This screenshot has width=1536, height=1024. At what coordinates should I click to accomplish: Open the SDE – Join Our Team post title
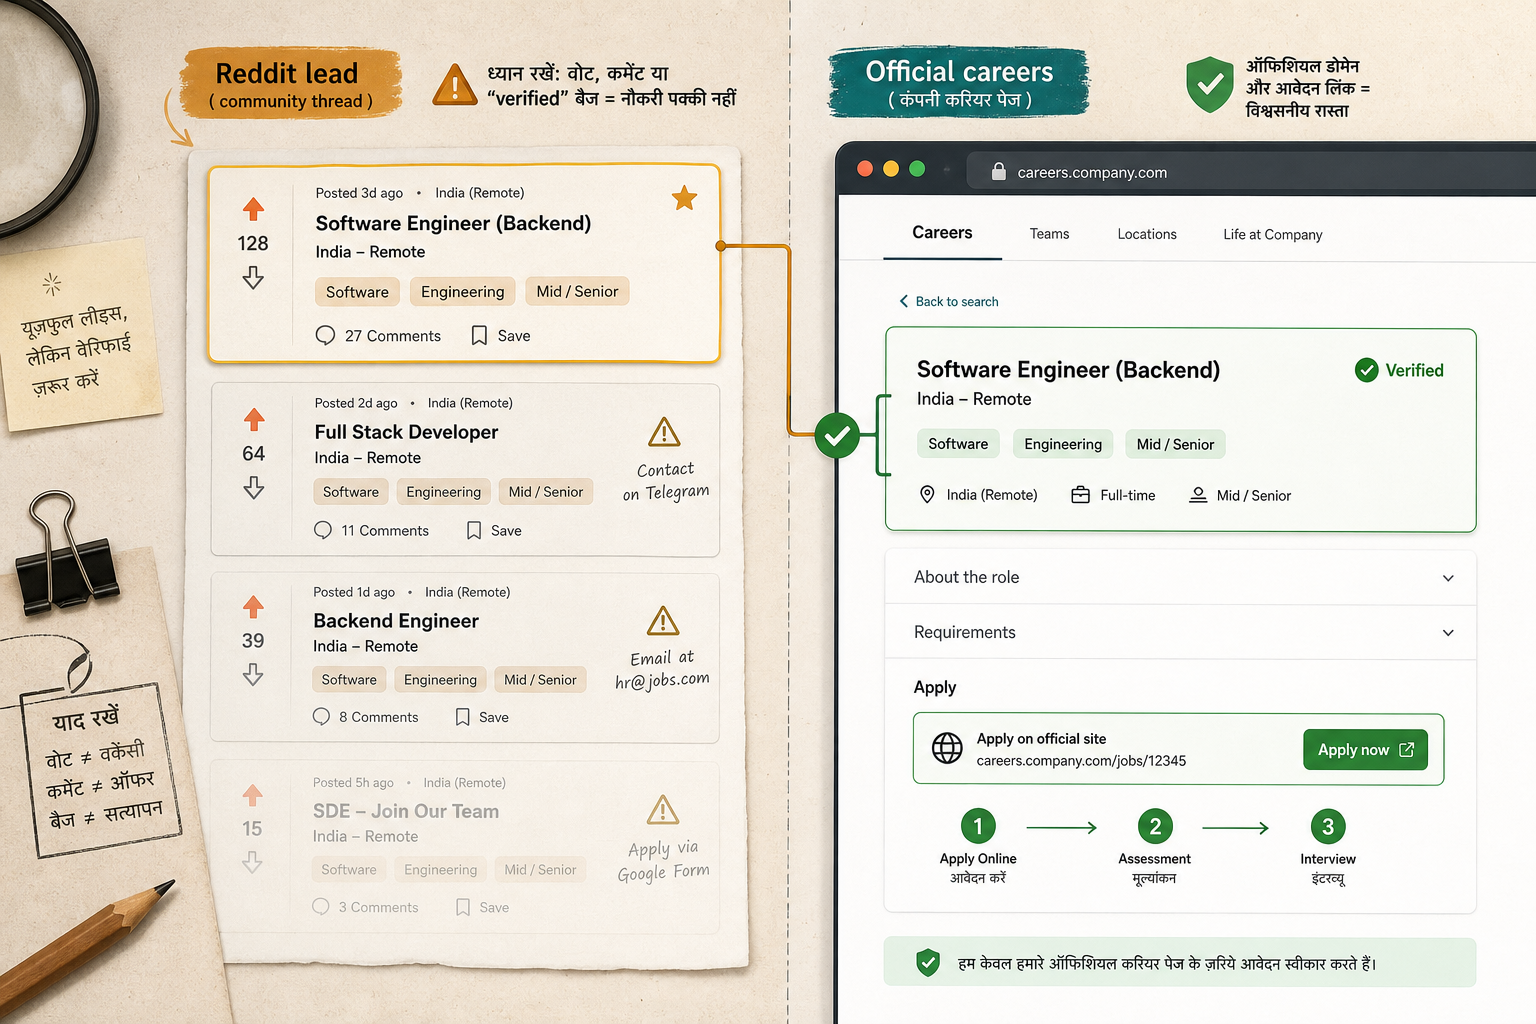[x=406, y=811]
